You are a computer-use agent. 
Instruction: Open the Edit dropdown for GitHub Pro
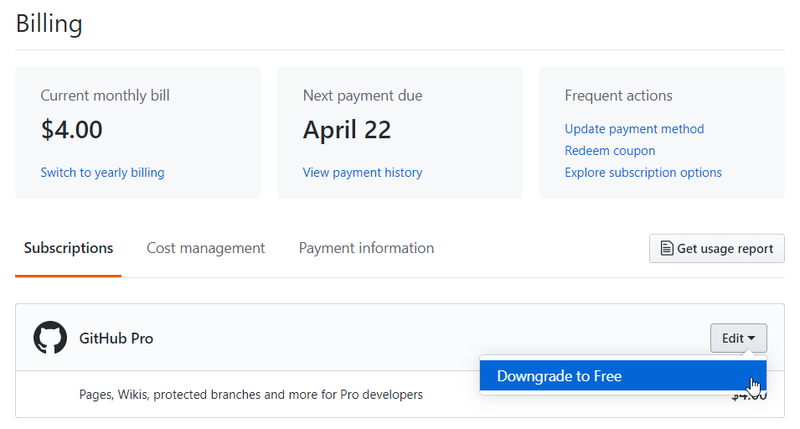[x=738, y=338]
